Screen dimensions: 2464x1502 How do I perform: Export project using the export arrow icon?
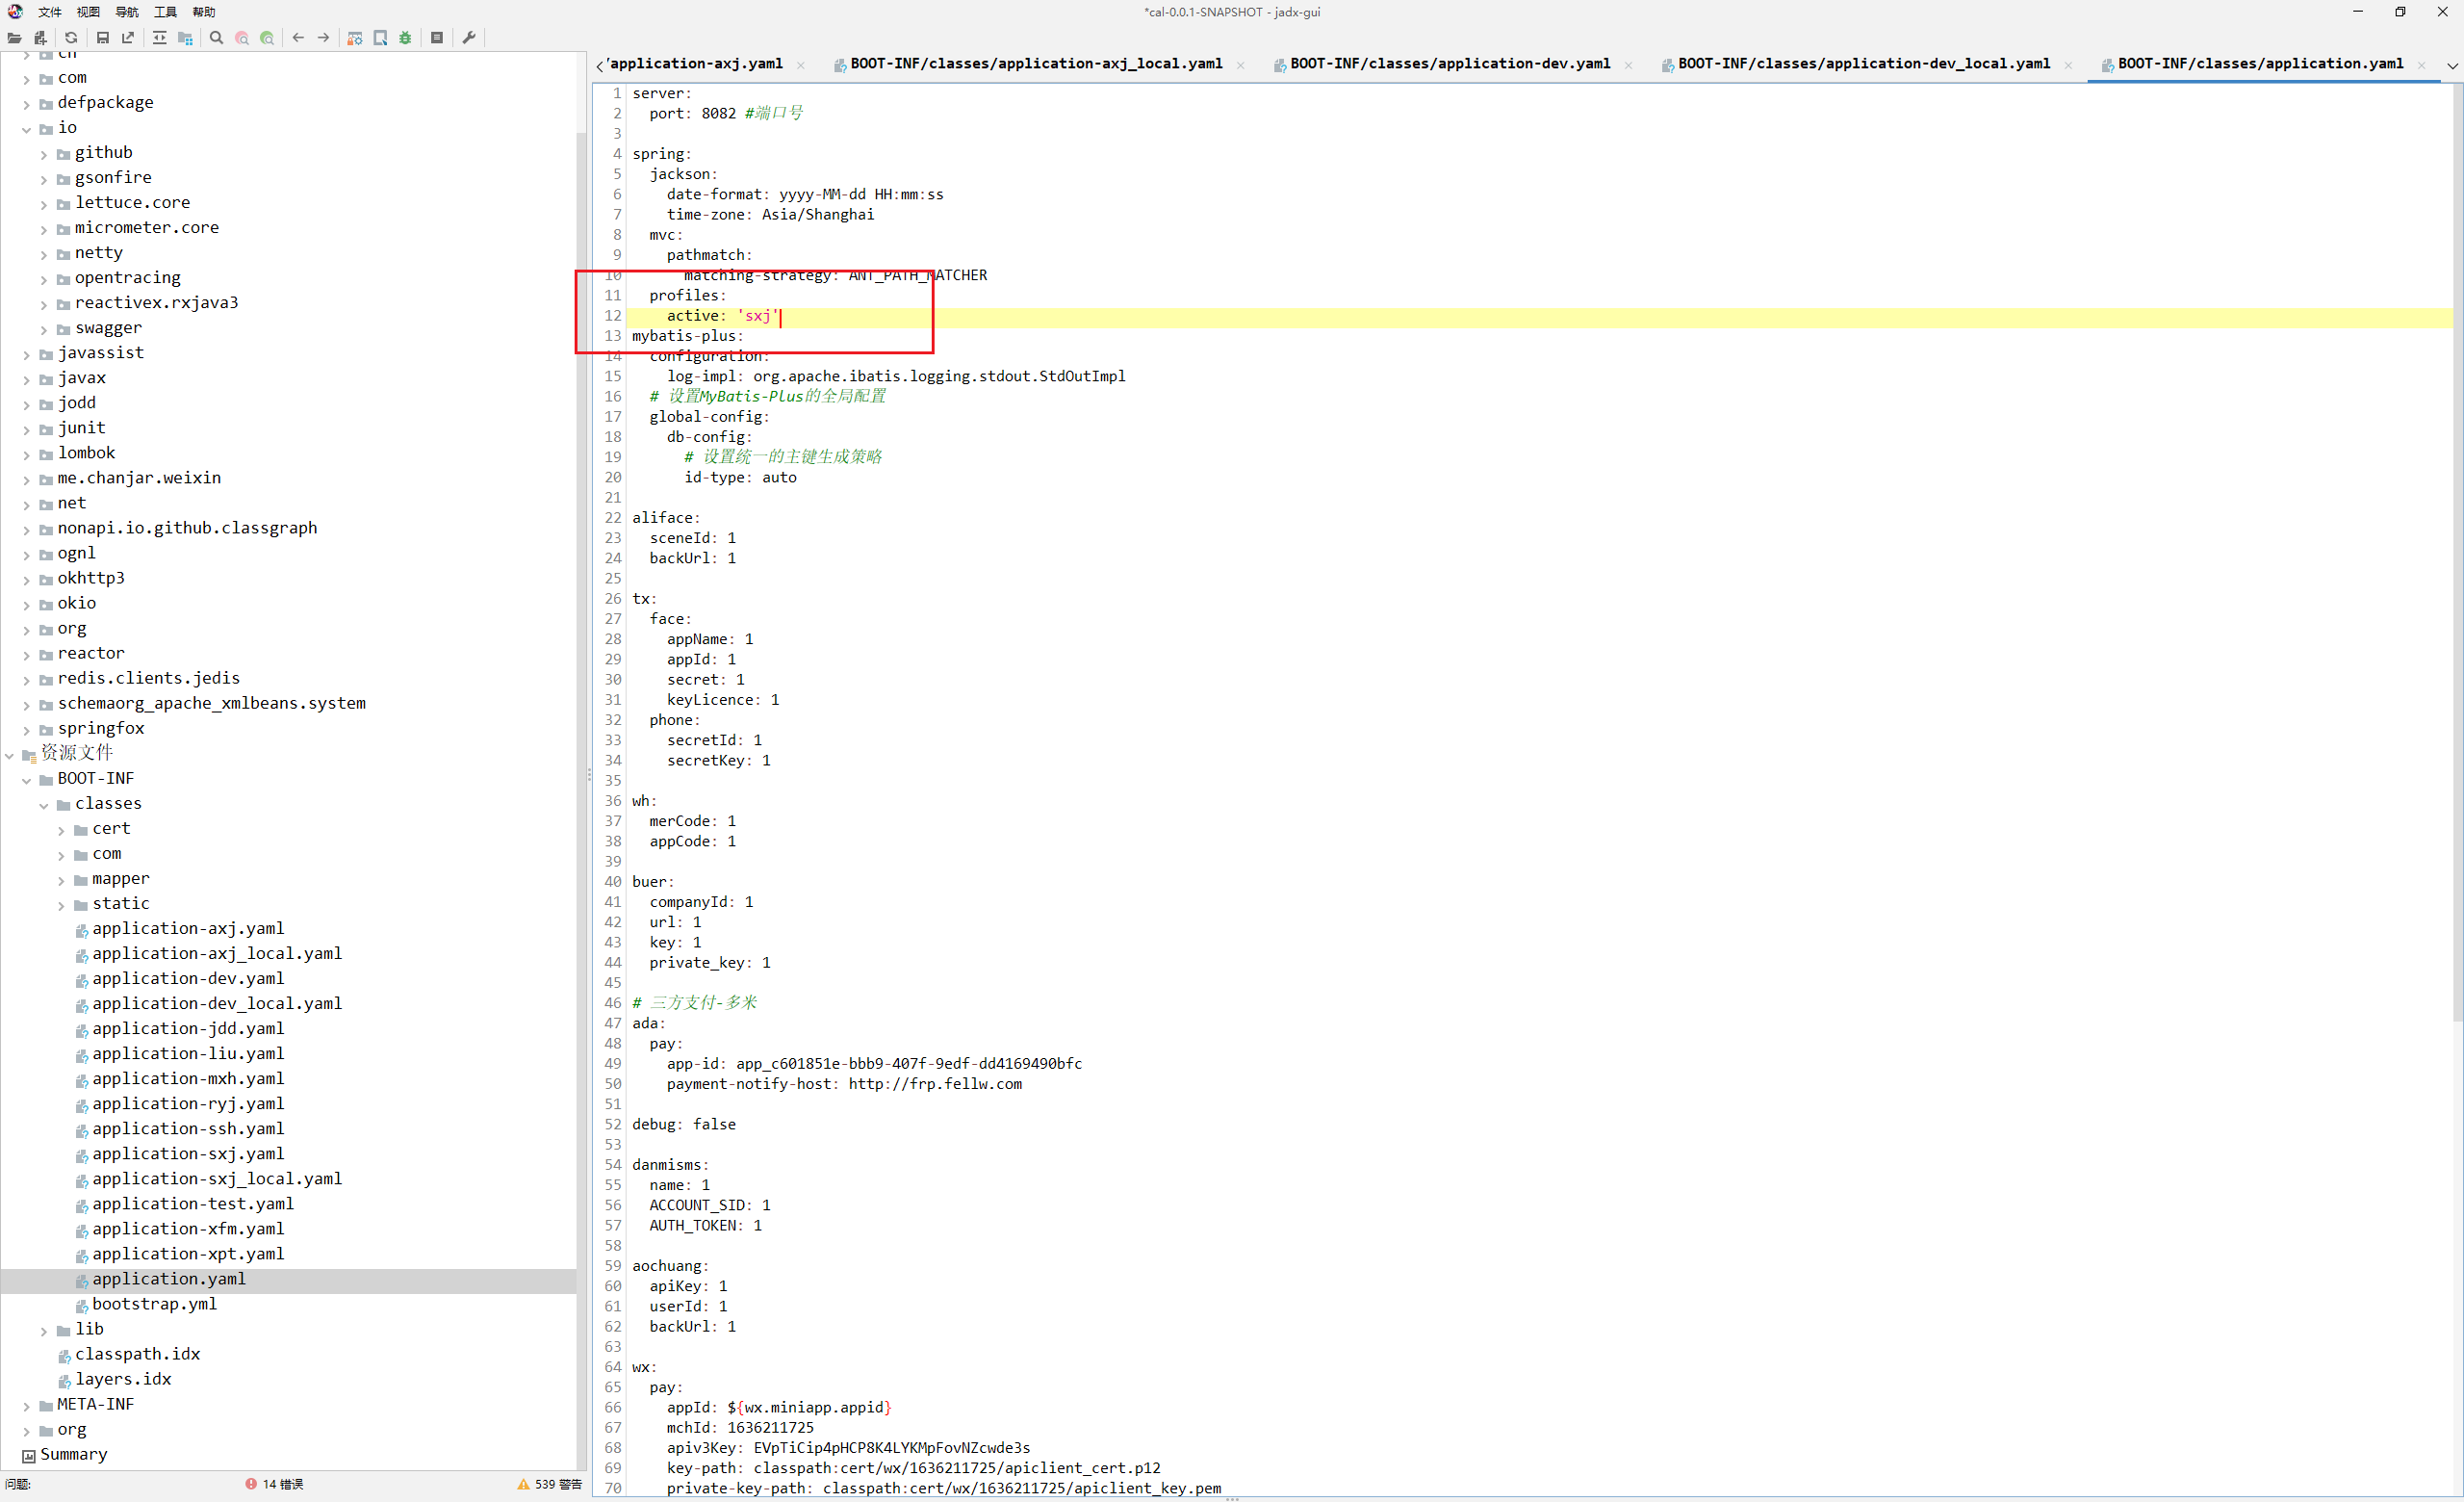[x=128, y=38]
